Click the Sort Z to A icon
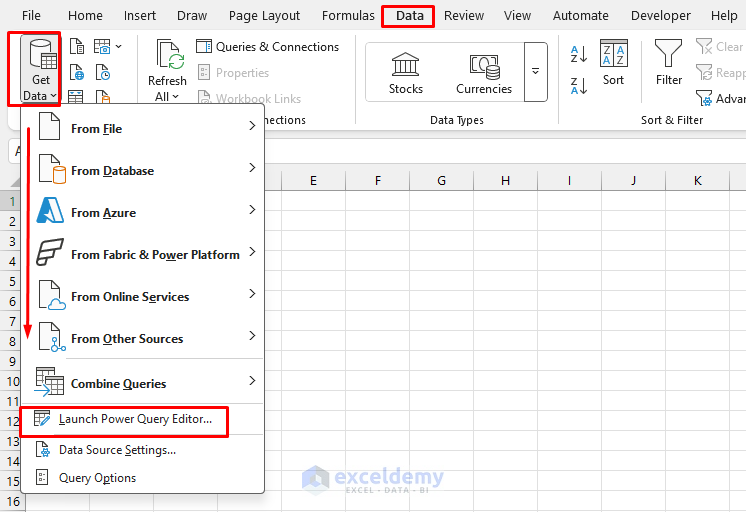 click(579, 86)
